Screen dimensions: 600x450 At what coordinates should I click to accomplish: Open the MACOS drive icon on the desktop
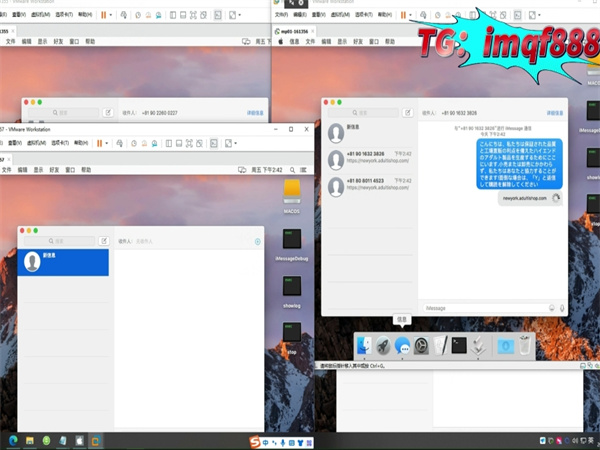(292, 190)
